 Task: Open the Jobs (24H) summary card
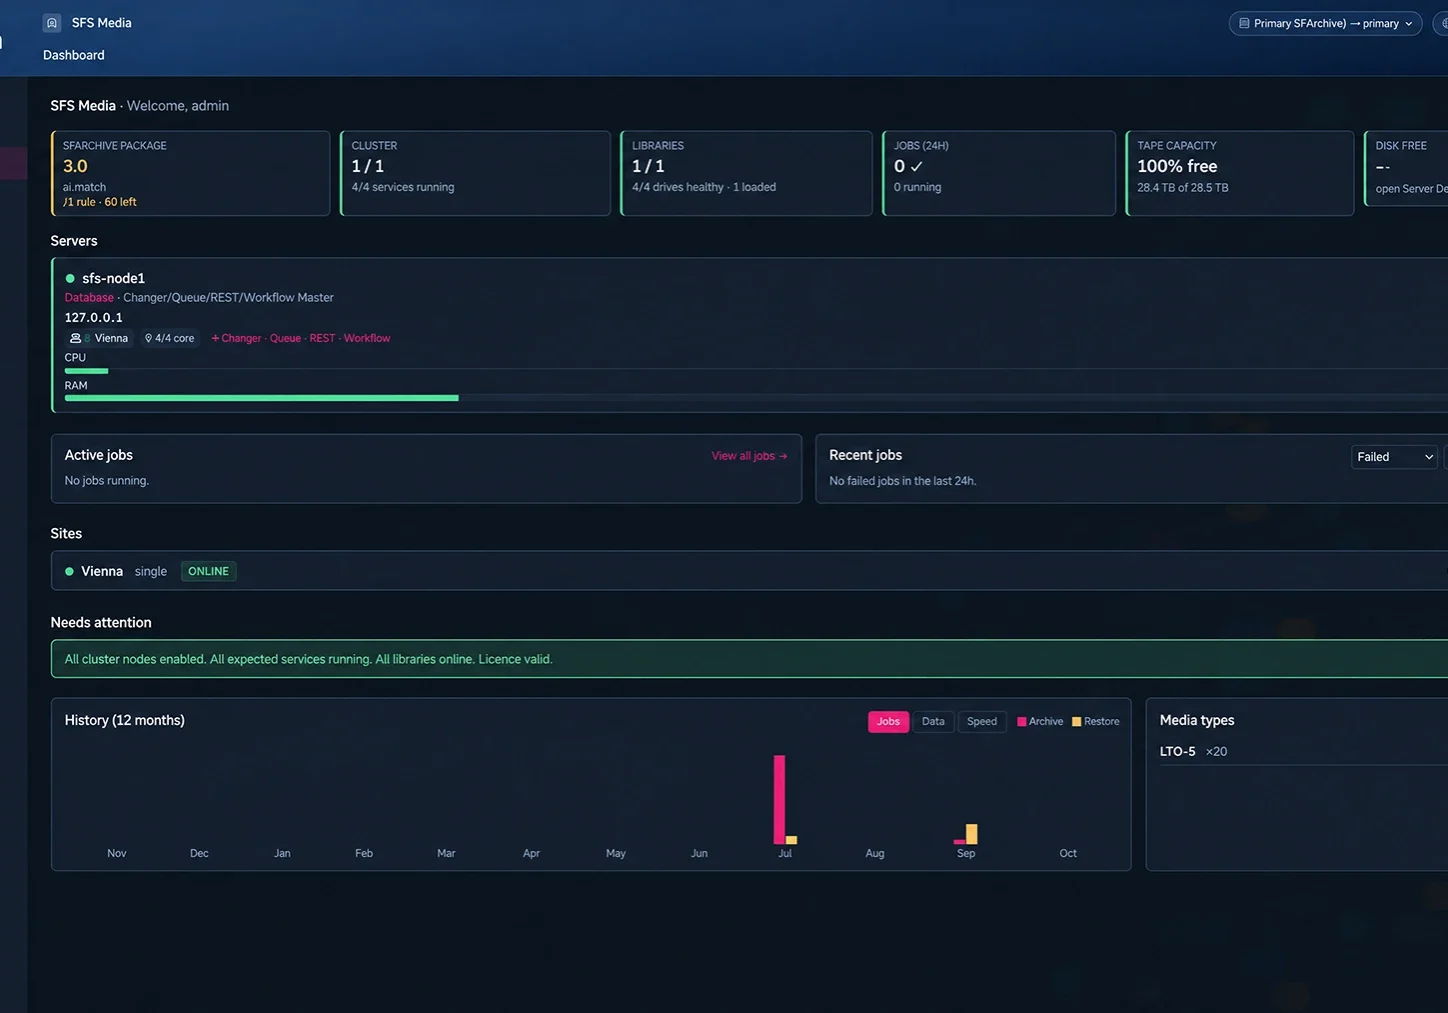[x=999, y=173]
